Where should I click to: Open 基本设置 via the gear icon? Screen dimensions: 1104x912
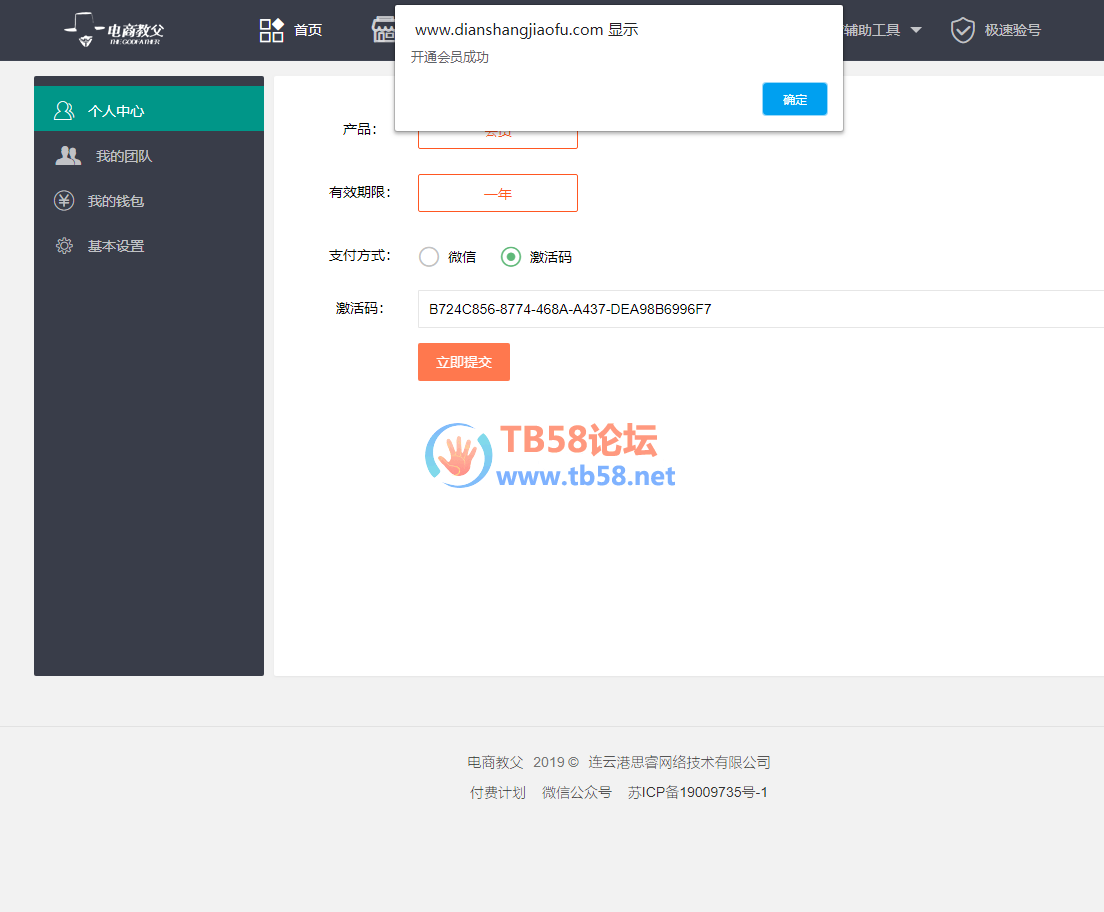click(64, 246)
